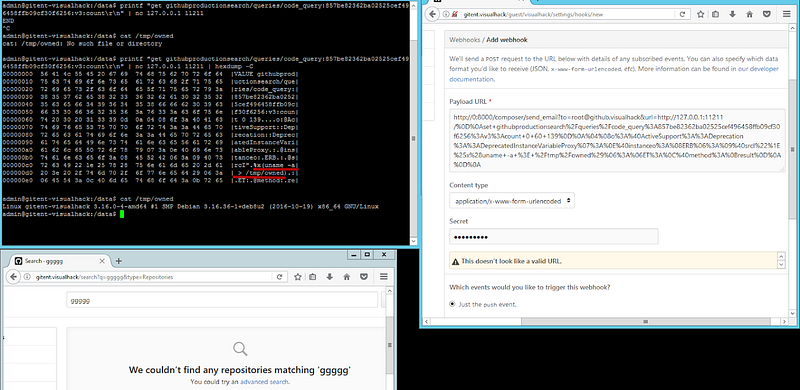Open downloads arrow in webhook browser window
This screenshot has height=390, width=800.
tap(733, 14)
